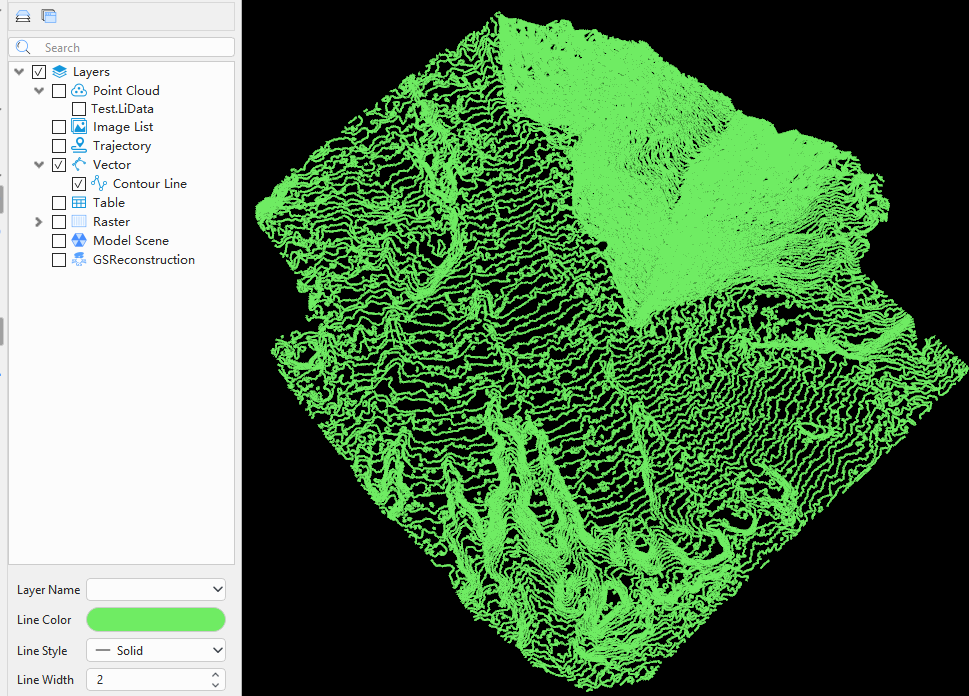
Task: Check the Test.LiData checkbox
Action: click(x=79, y=109)
